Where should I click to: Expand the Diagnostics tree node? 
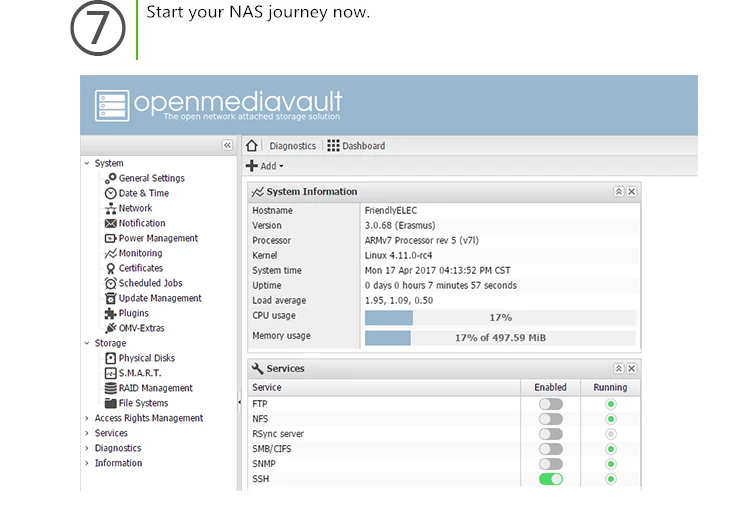[x=87, y=448]
